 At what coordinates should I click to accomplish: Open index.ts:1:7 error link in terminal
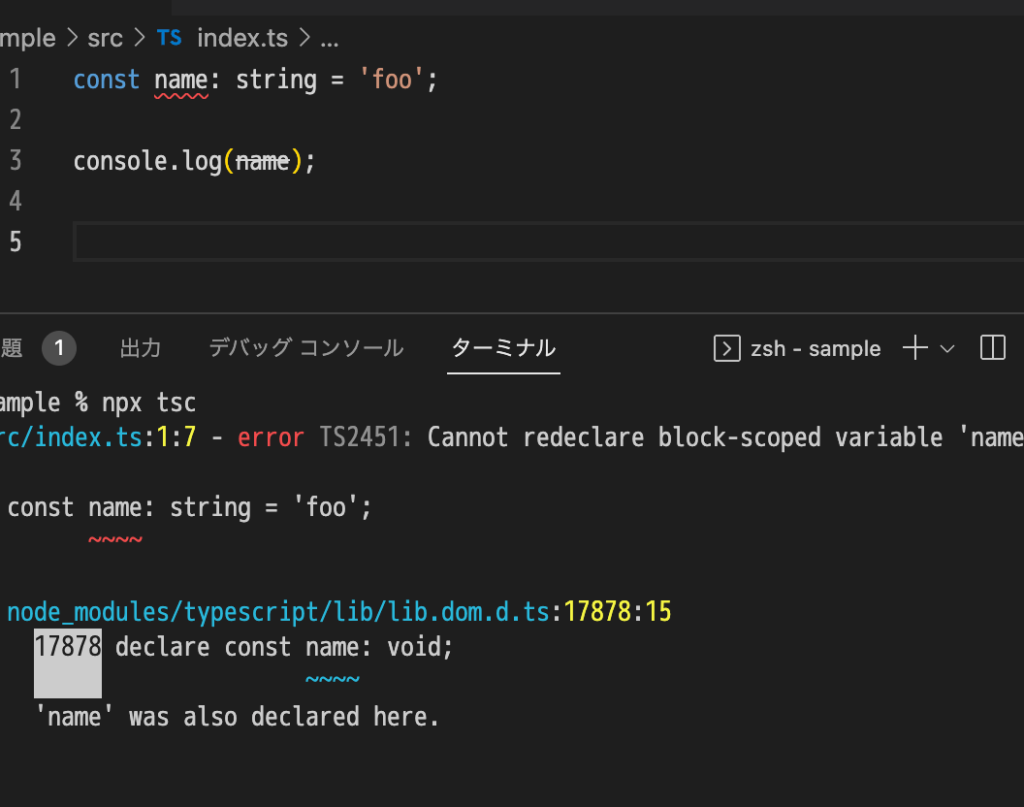[98, 437]
